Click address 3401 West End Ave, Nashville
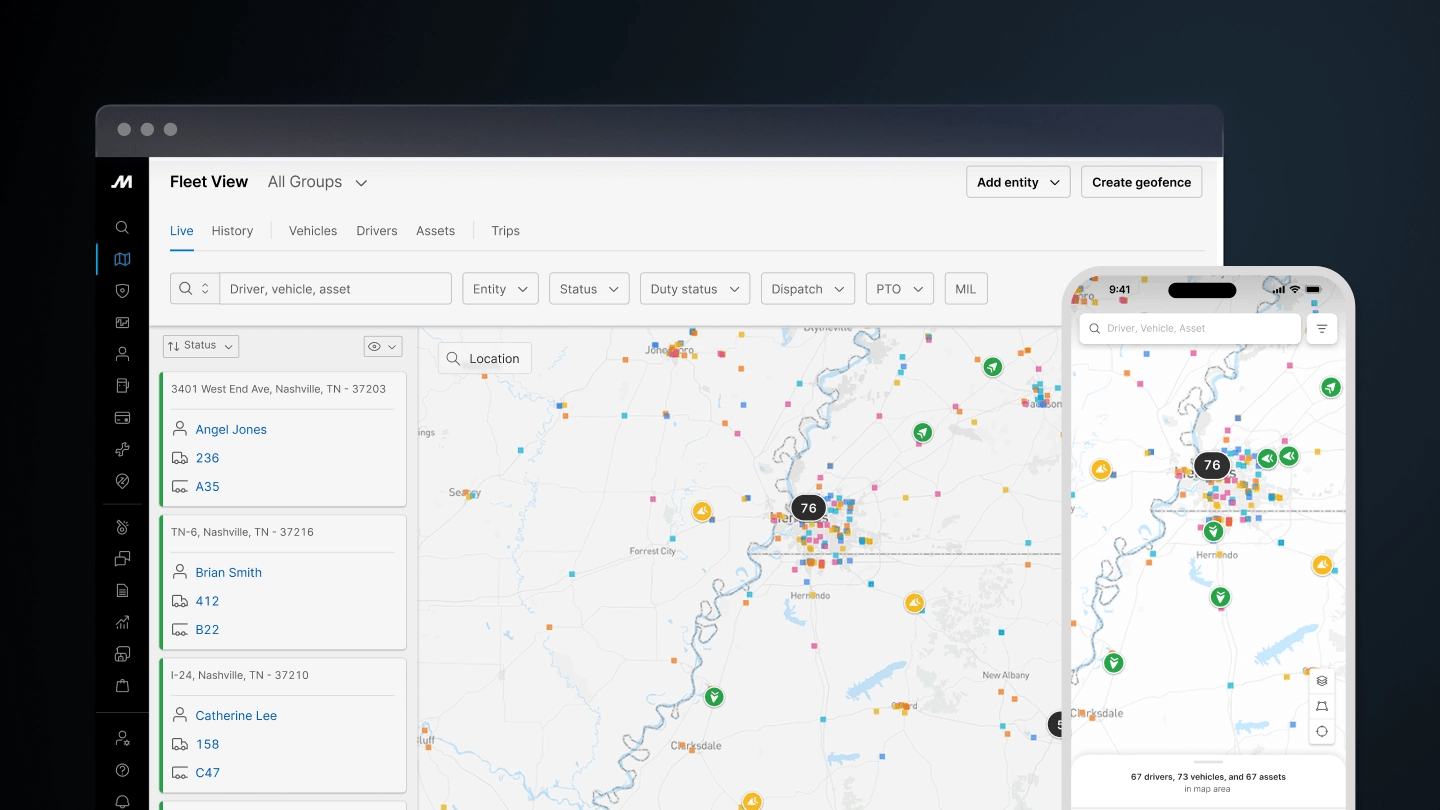The image size is (1440, 810). click(x=278, y=389)
